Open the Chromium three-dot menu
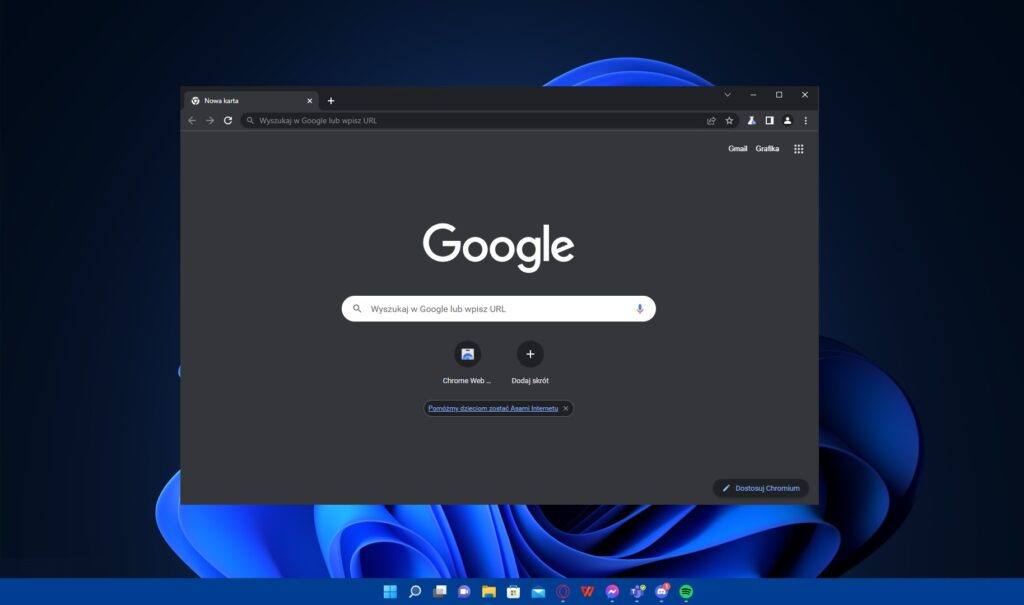The width and height of the screenshot is (1024, 605). (806, 120)
